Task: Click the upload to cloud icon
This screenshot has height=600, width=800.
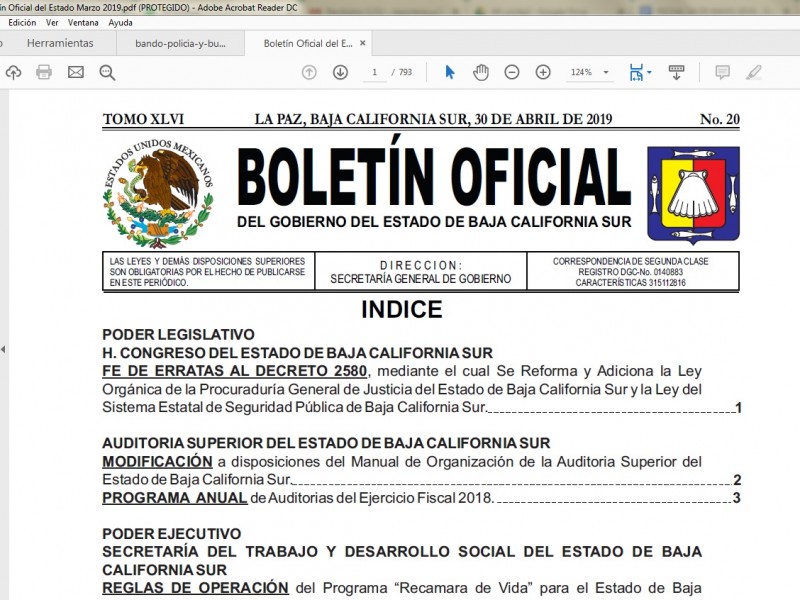Action: click(x=13, y=72)
